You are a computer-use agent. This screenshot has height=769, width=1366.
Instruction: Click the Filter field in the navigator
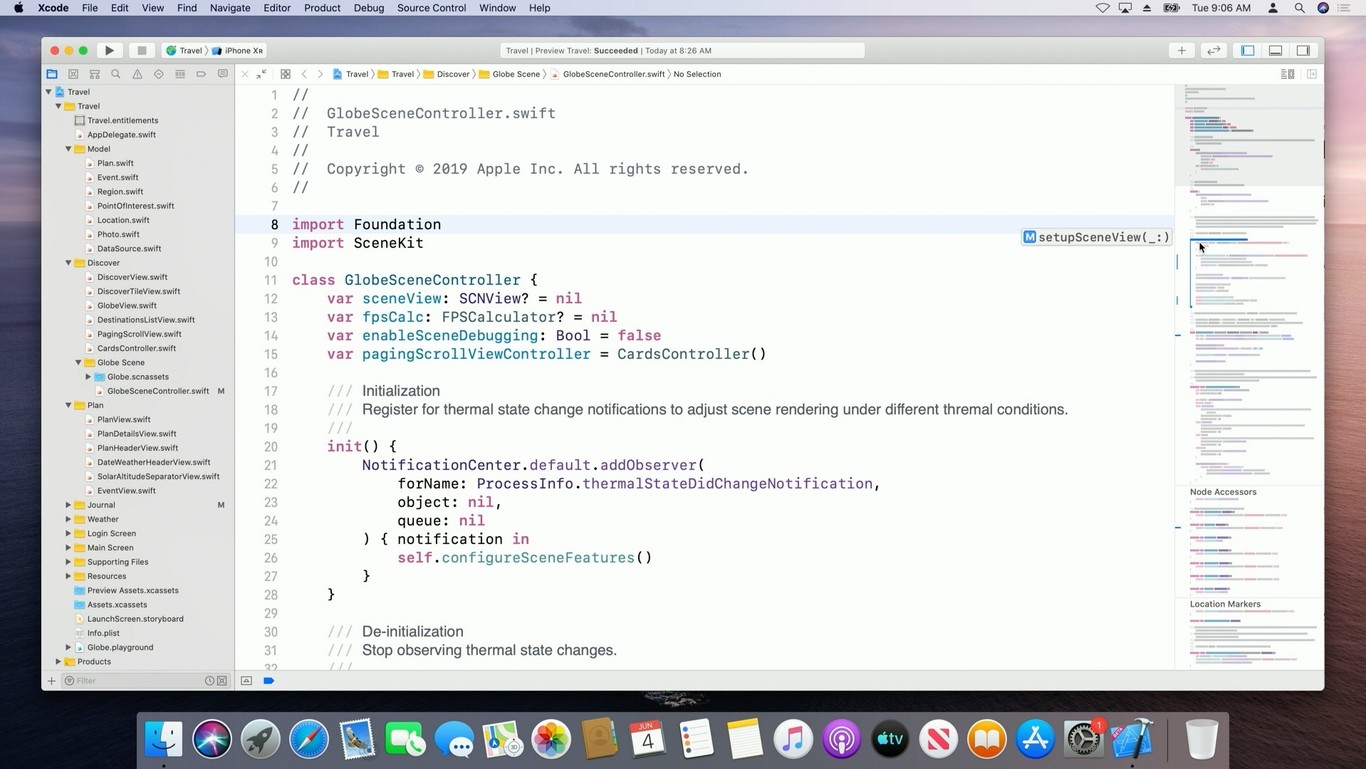click(x=130, y=680)
